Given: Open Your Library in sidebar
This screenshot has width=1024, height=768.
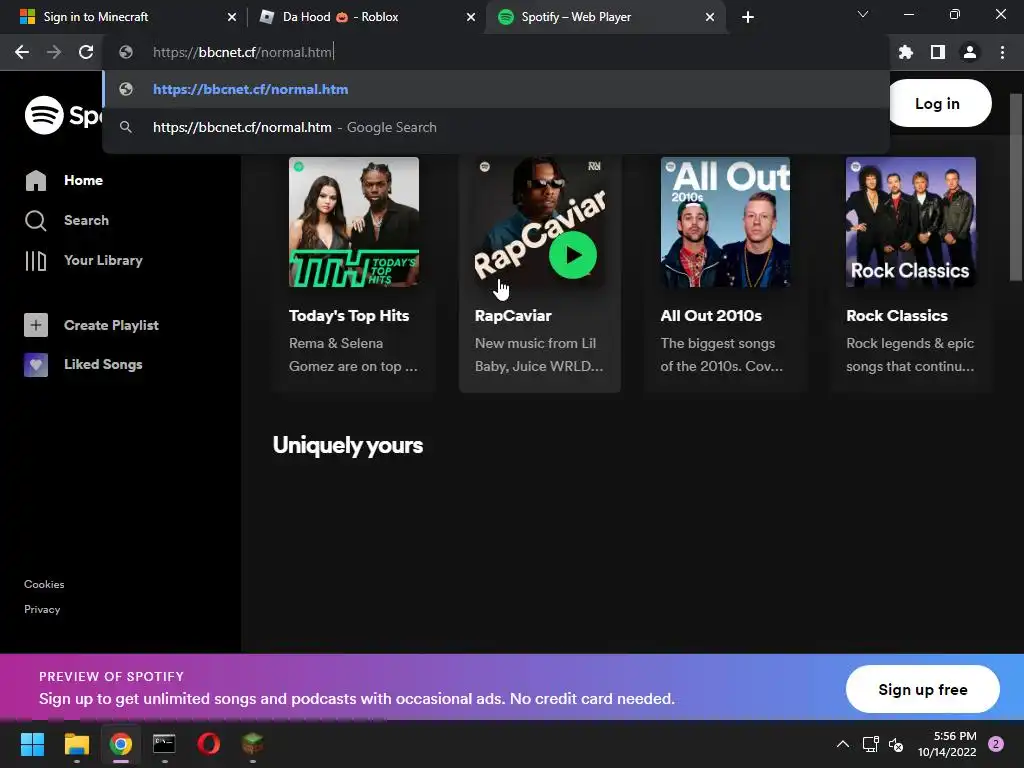Looking at the screenshot, I should (x=84, y=261).
